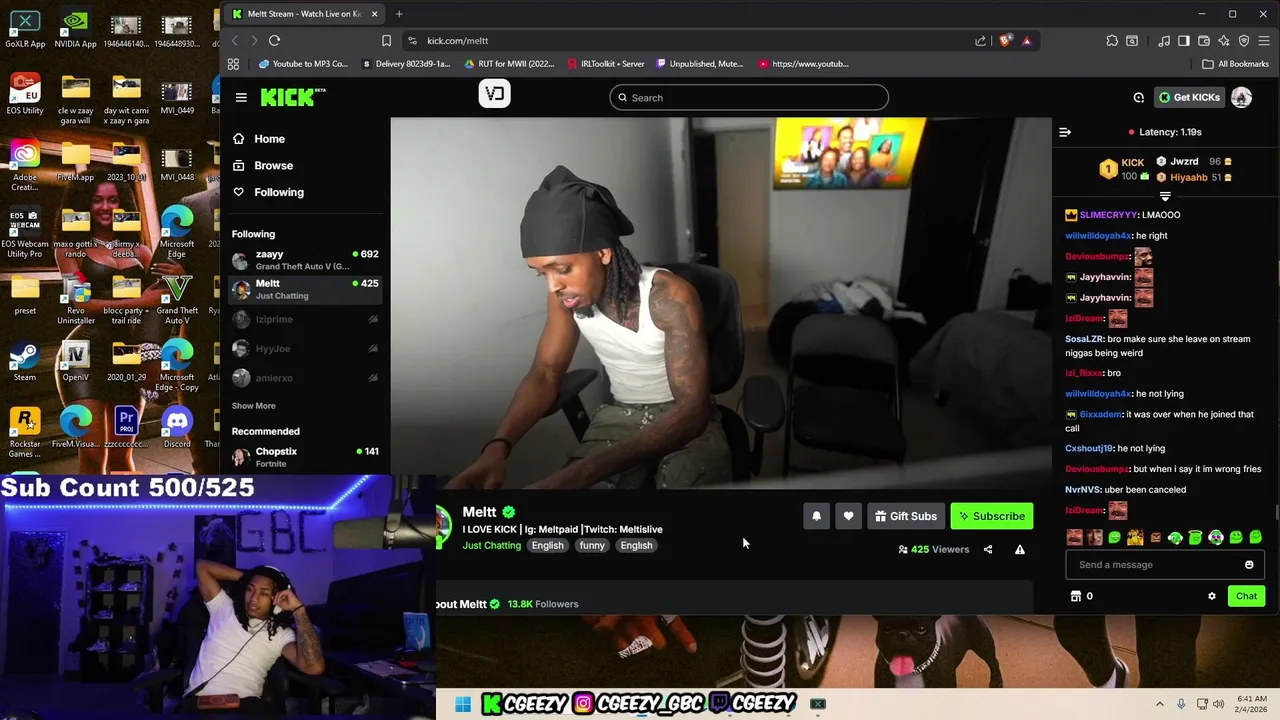
Task: Open the Kick shop icon below chat
Action: 1076,596
